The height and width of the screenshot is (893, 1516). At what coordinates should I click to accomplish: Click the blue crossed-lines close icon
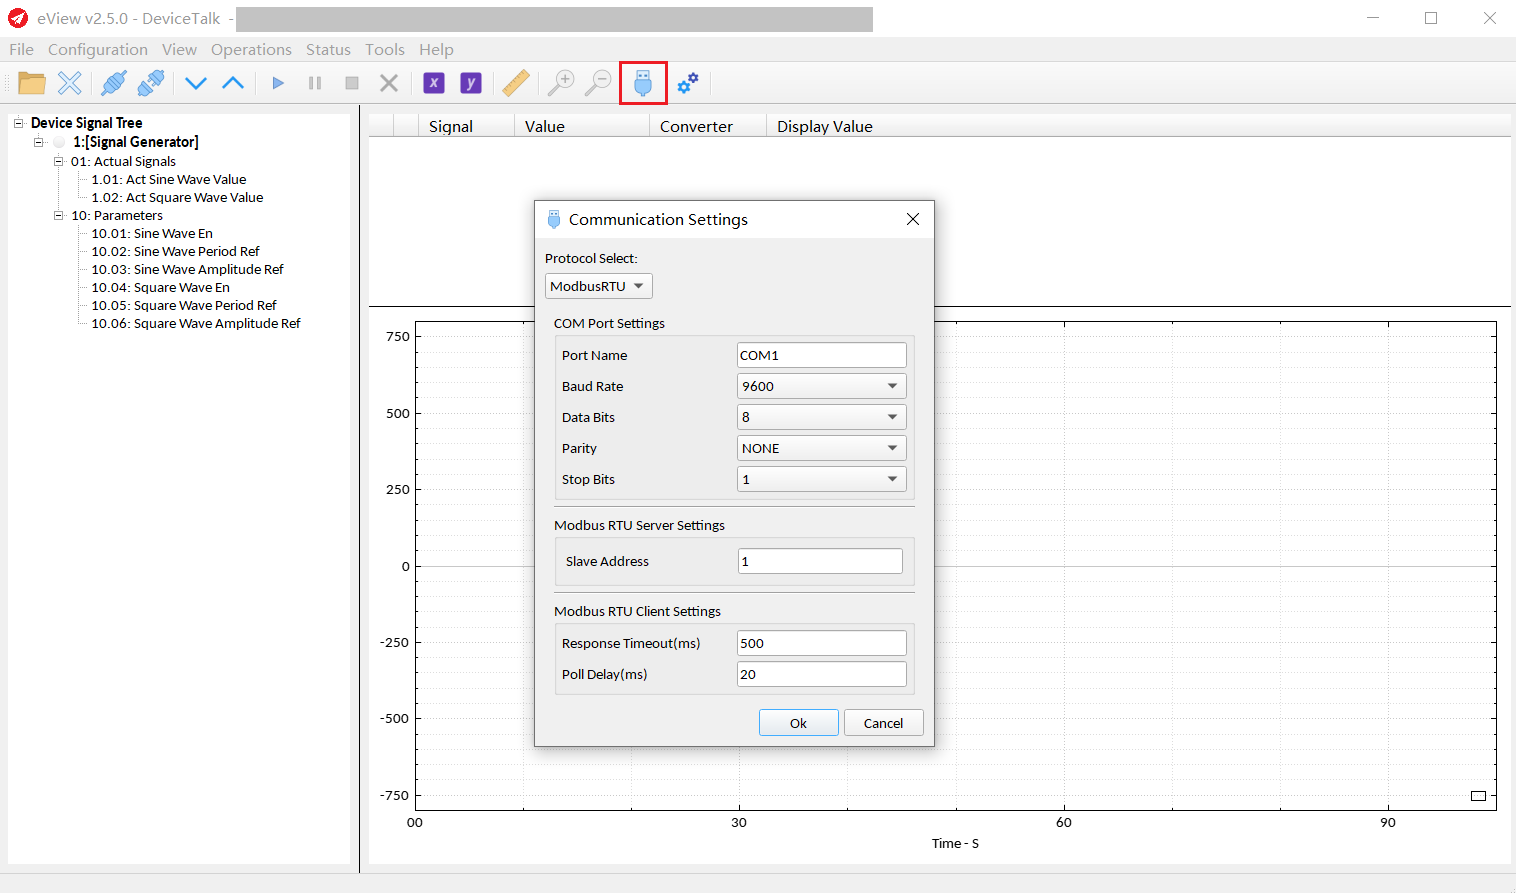(x=70, y=83)
